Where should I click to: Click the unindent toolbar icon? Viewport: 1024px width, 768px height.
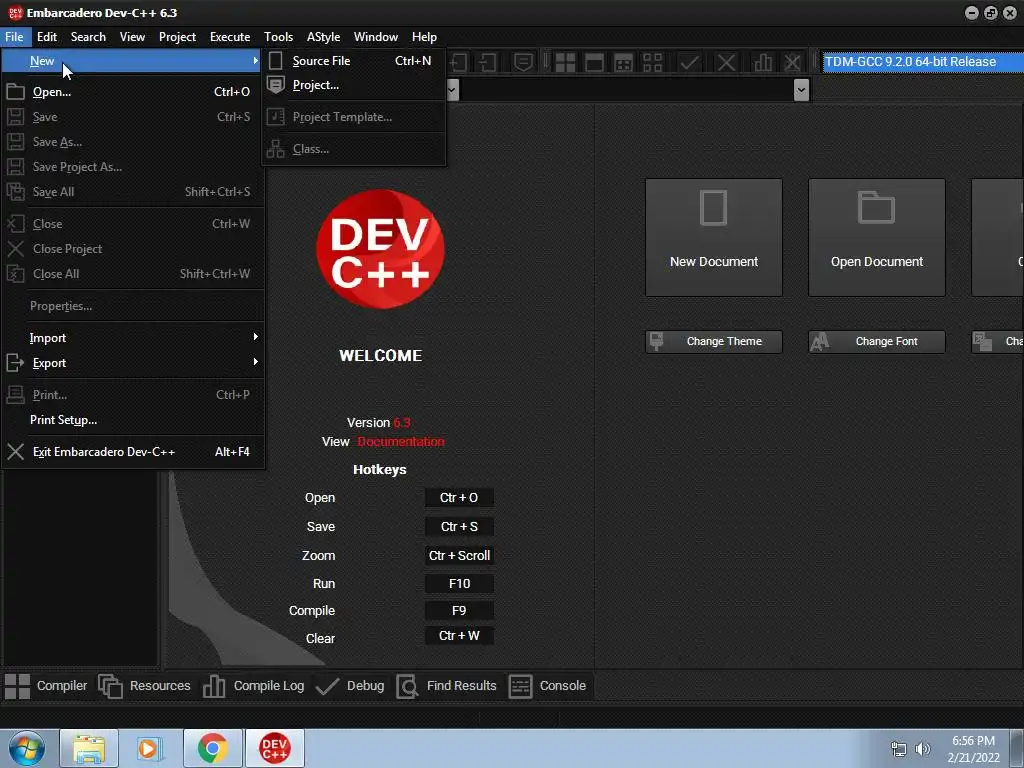(x=487, y=63)
